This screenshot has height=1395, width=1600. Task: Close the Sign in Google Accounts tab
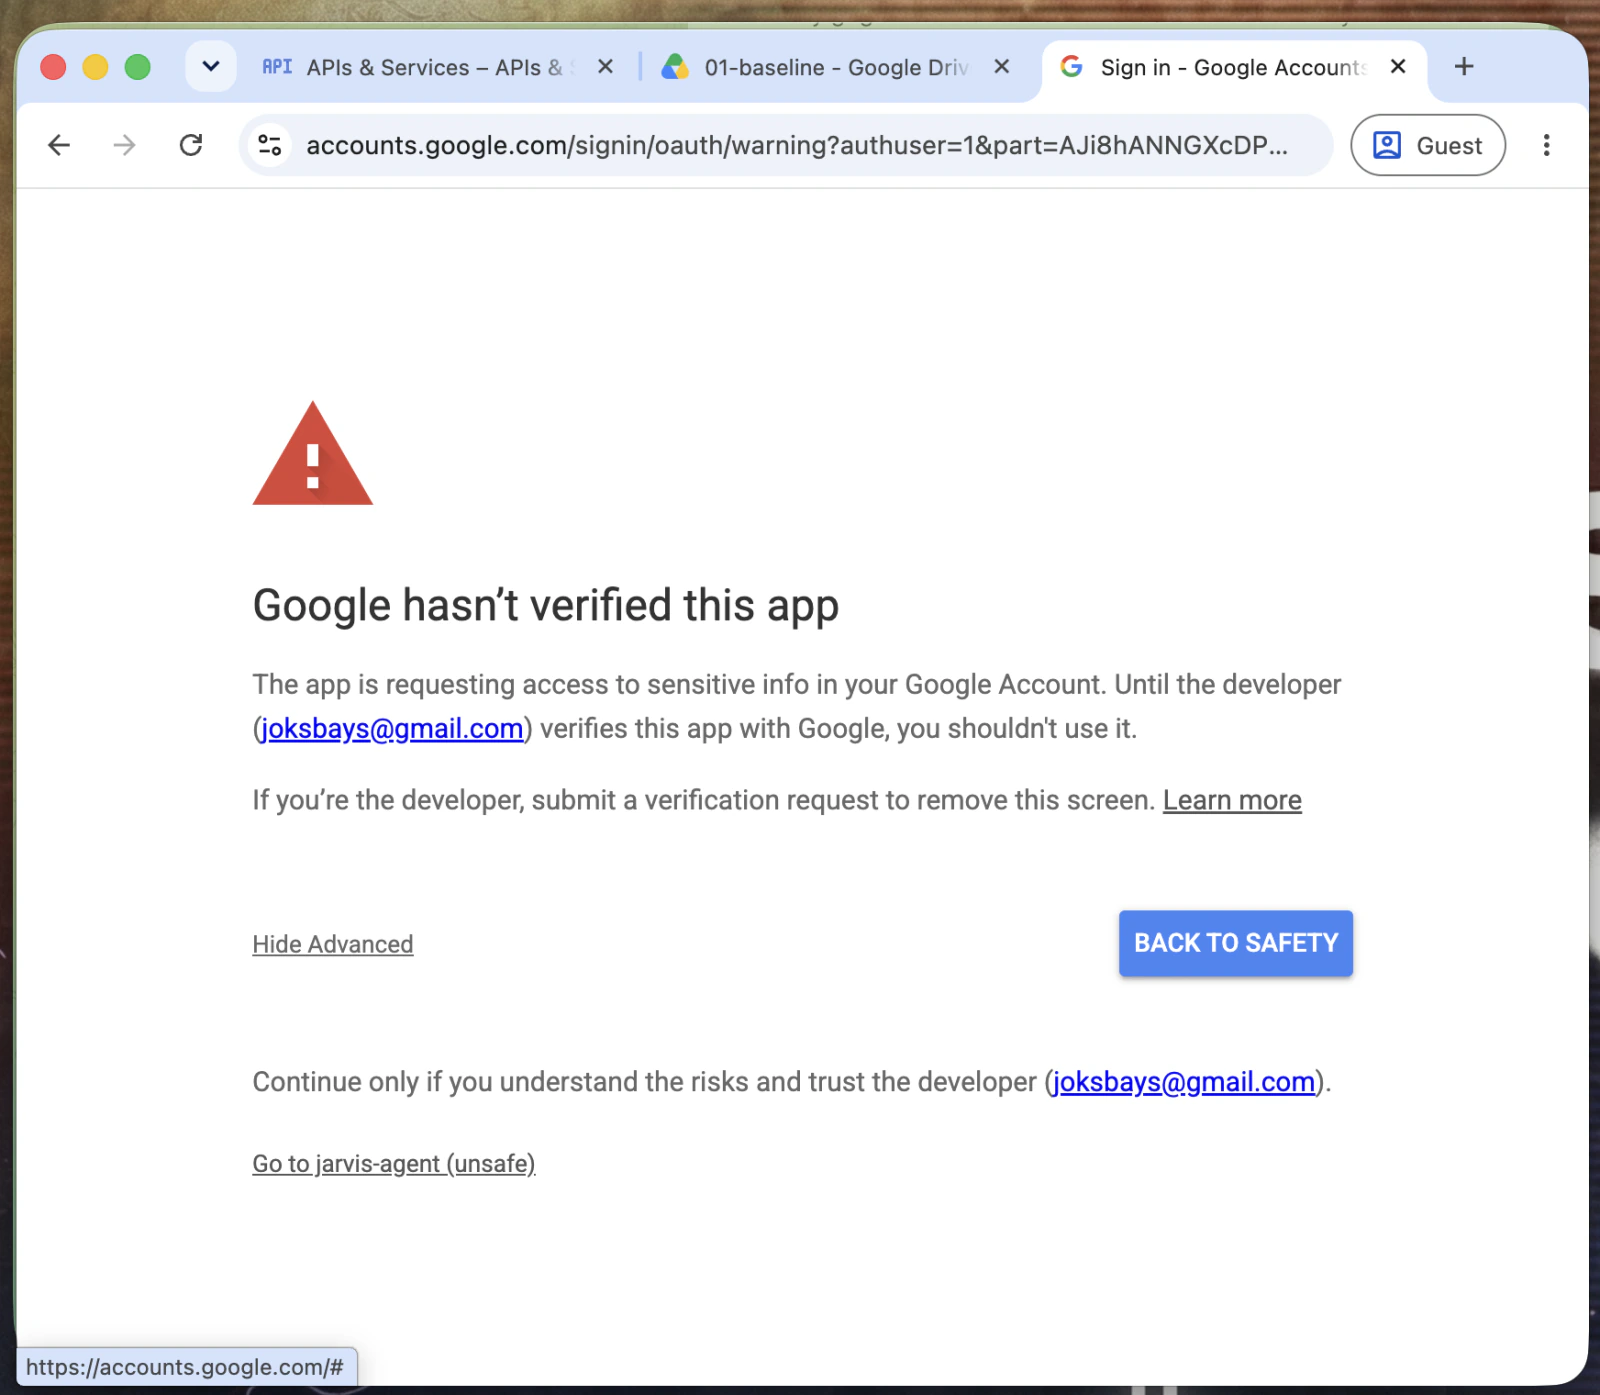pos(1398,67)
